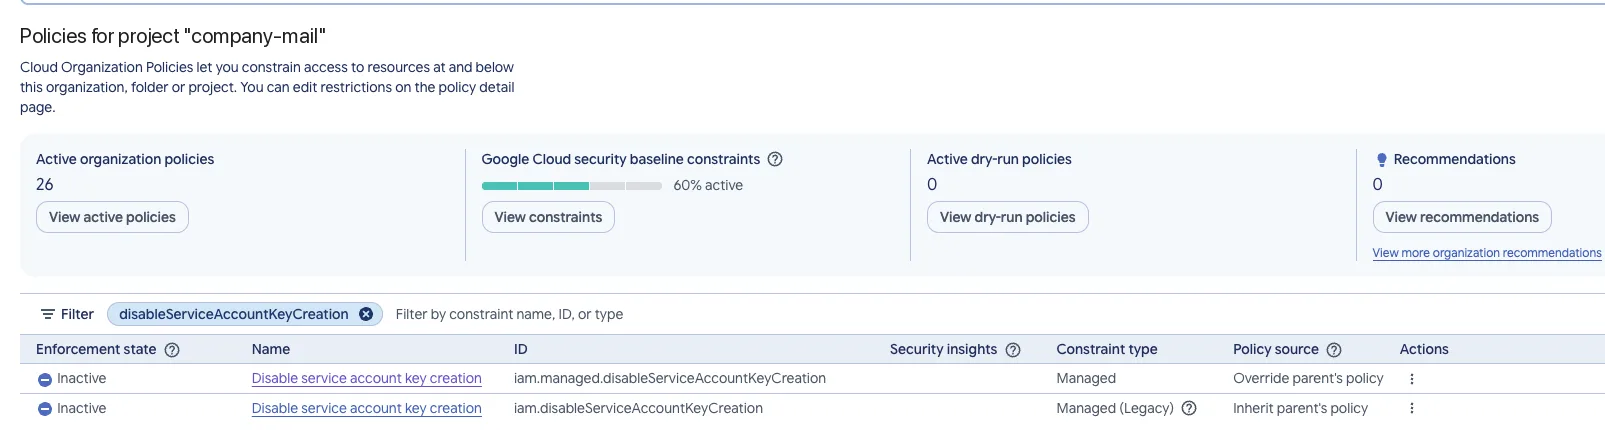The height and width of the screenshot is (430, 1605).
Task: Open actions menu for iam.disableServiceAccountKeyCreation row
Action: (x=1412, y=408)
